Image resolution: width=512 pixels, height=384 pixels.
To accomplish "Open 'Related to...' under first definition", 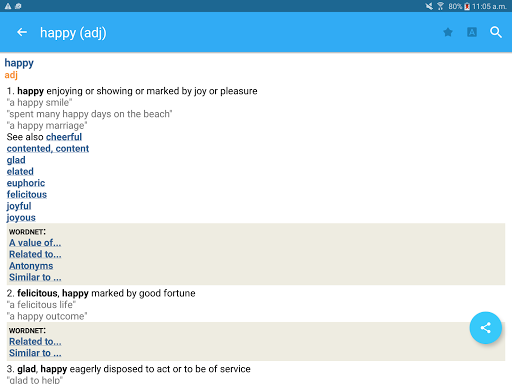I will [35, 254].
